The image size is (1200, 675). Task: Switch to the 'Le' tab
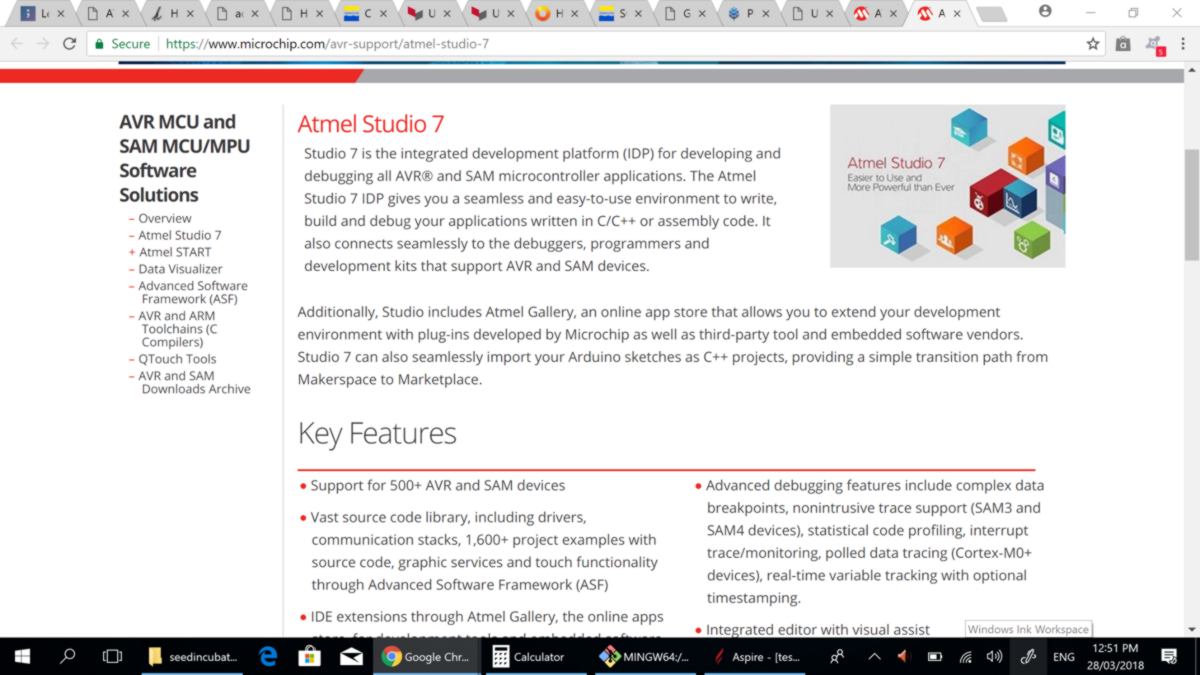pos(44,14)
